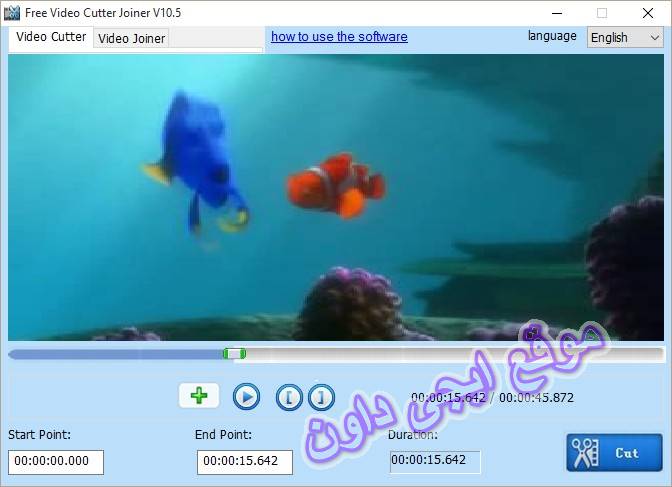Click the total time 00:00:45.872 readout

[x=536, y=397]
